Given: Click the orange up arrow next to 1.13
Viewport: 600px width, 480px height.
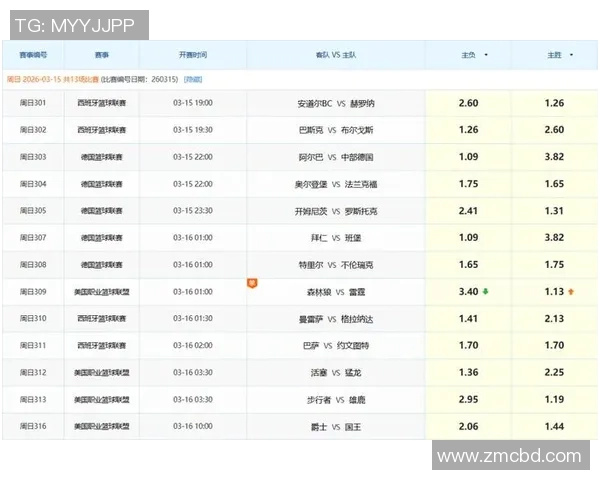Looking at the screenshot, I should (x=571, y=292).
